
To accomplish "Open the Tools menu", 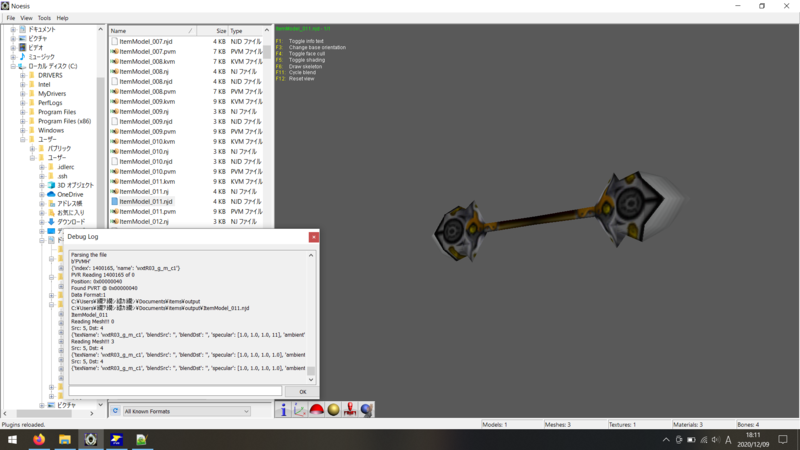I will (x=44, y=18).
